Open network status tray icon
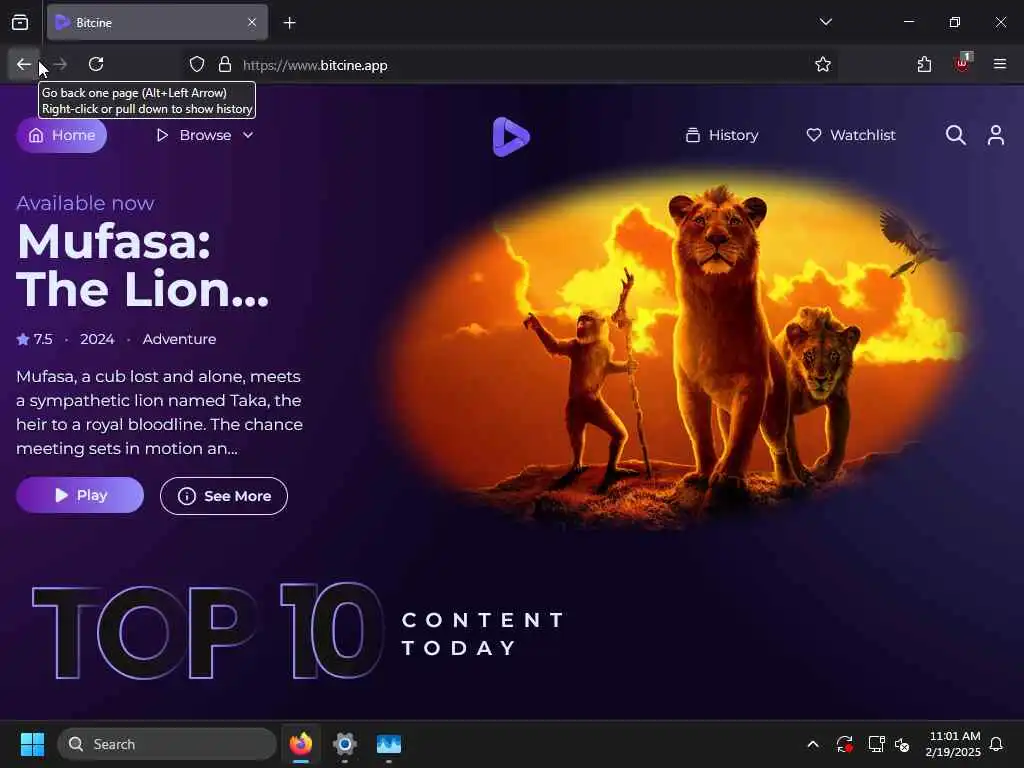Image resolution: width=1024 pixels, height=768 pixels. point(876,744)
